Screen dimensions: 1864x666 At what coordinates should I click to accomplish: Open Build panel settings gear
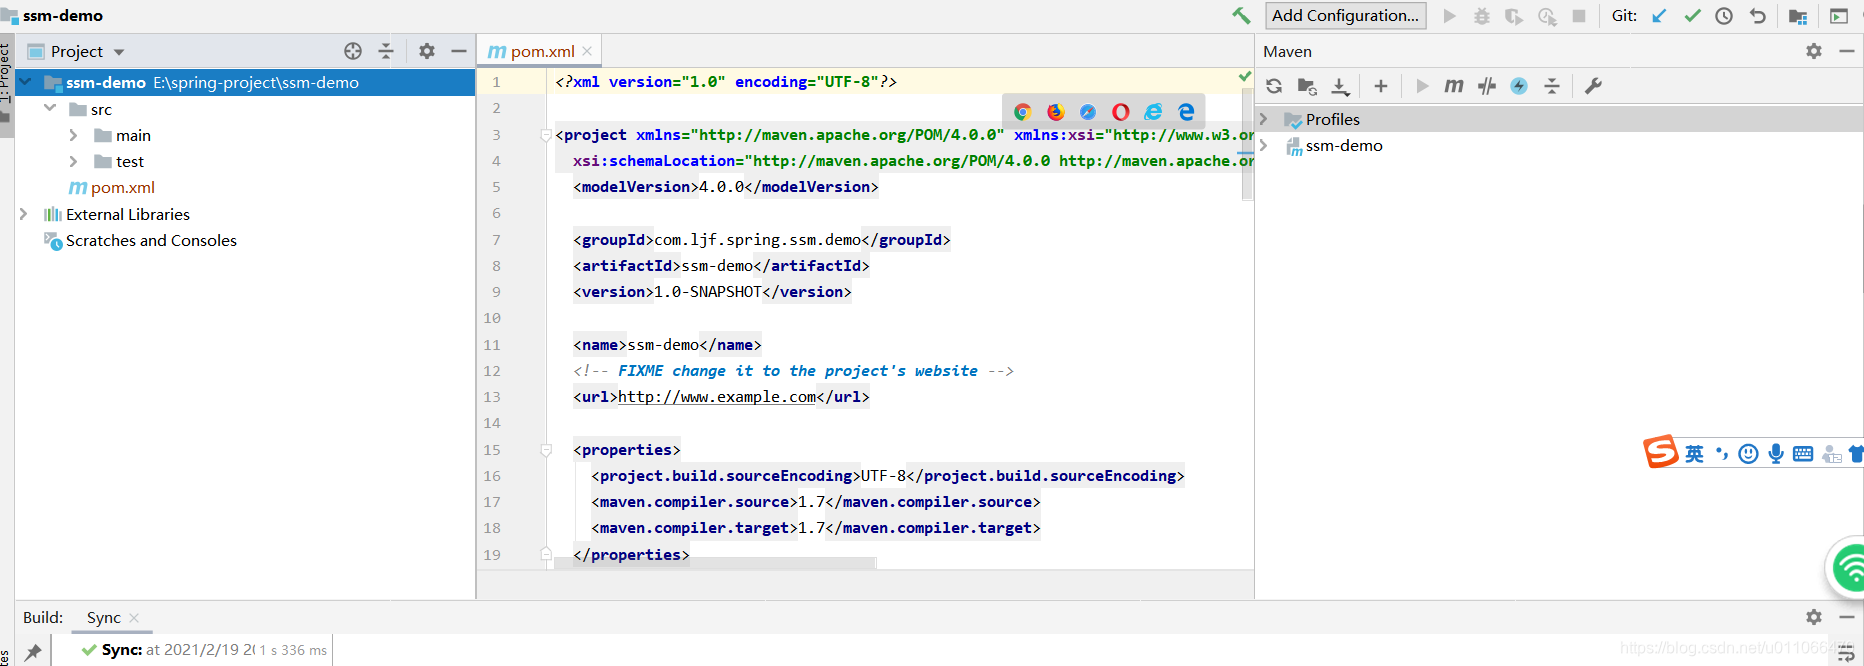coord(1814,617)
